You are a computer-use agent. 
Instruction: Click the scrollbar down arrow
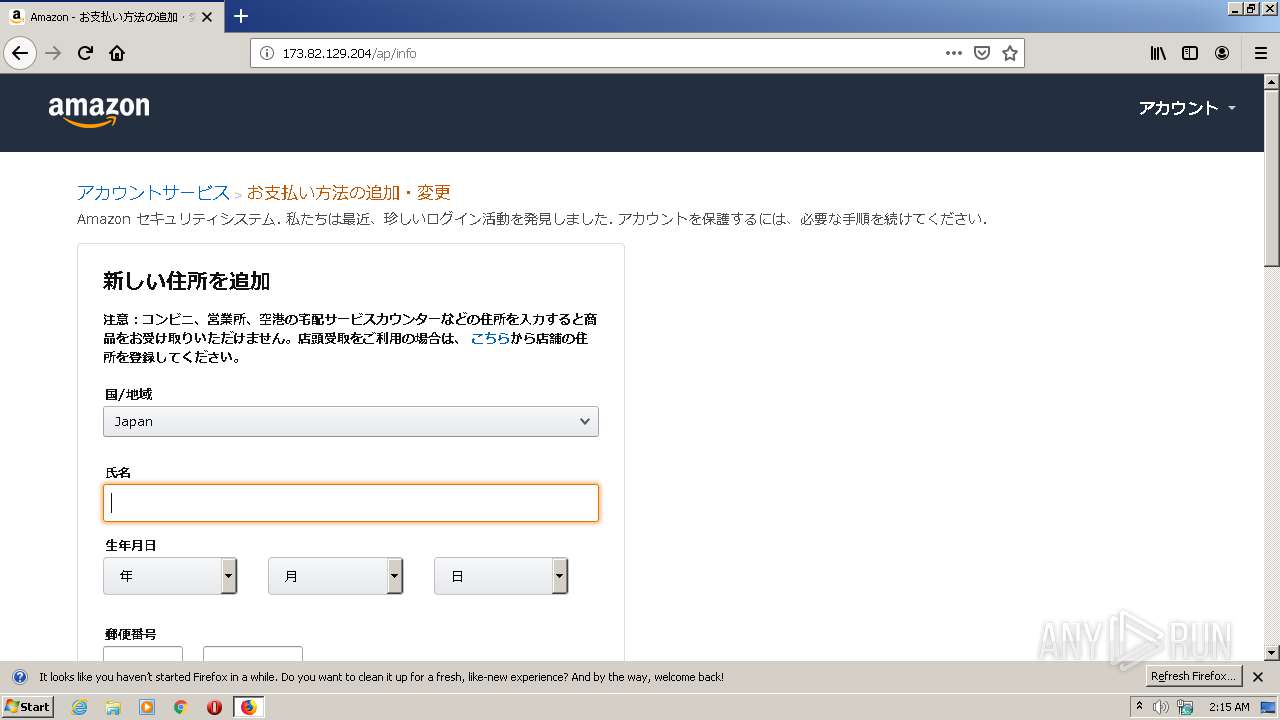1272,653
